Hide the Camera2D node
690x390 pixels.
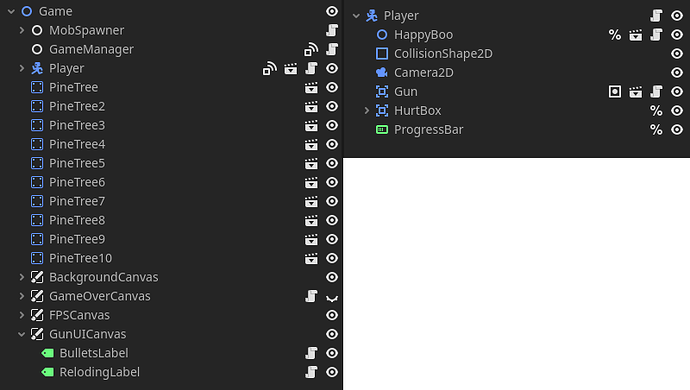coord(677,73)
